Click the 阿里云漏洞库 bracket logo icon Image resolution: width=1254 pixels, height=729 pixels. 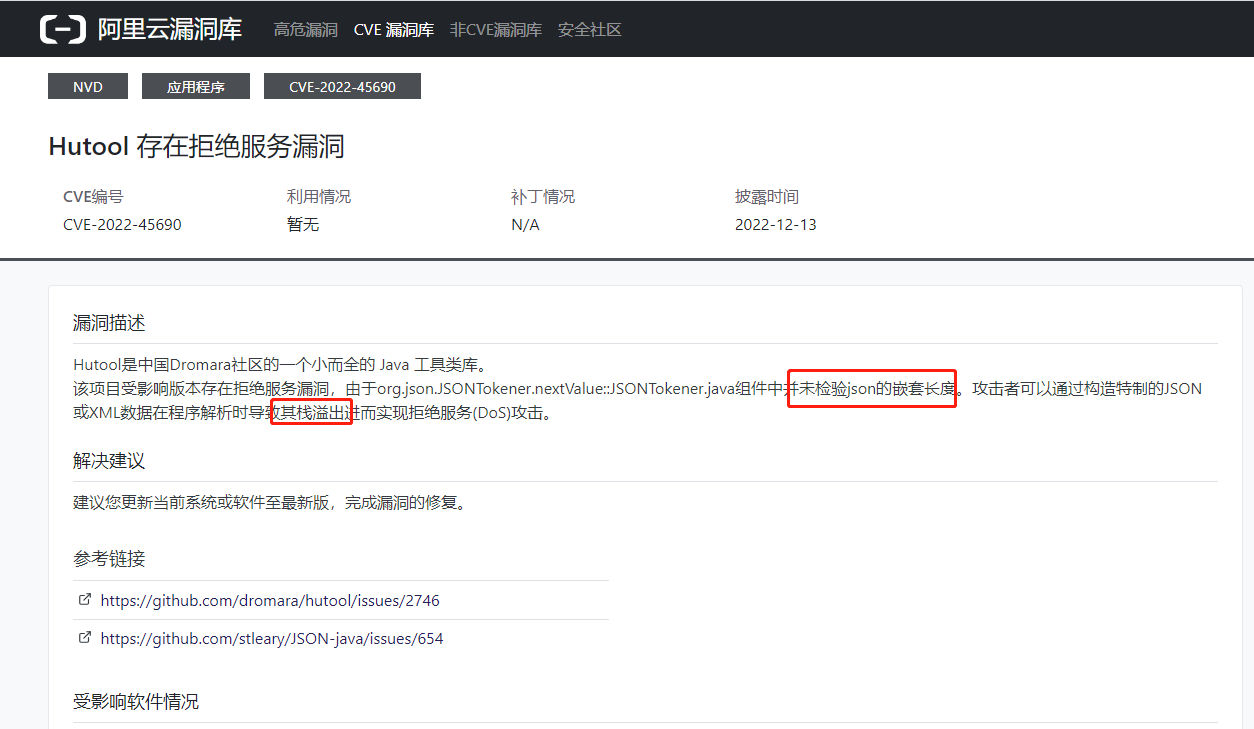(x=63, y=29)
